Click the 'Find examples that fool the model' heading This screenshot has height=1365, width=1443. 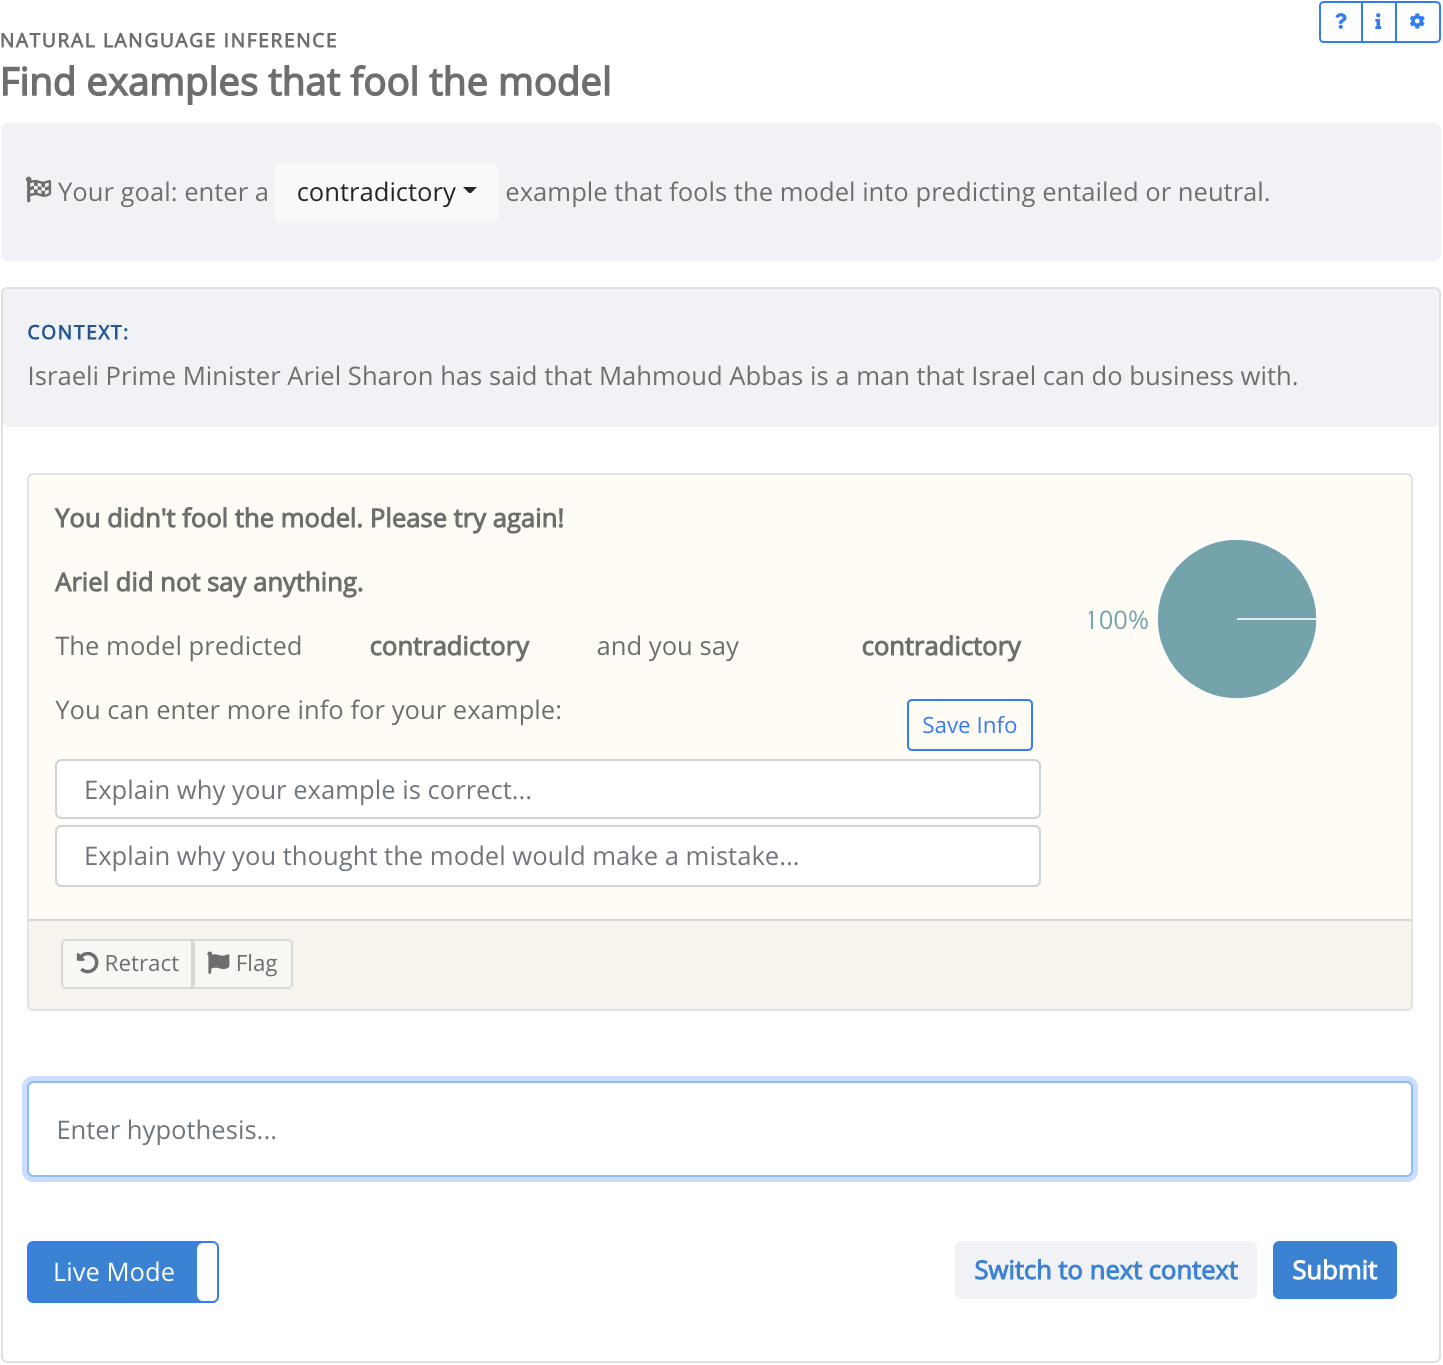pos(306,82)
